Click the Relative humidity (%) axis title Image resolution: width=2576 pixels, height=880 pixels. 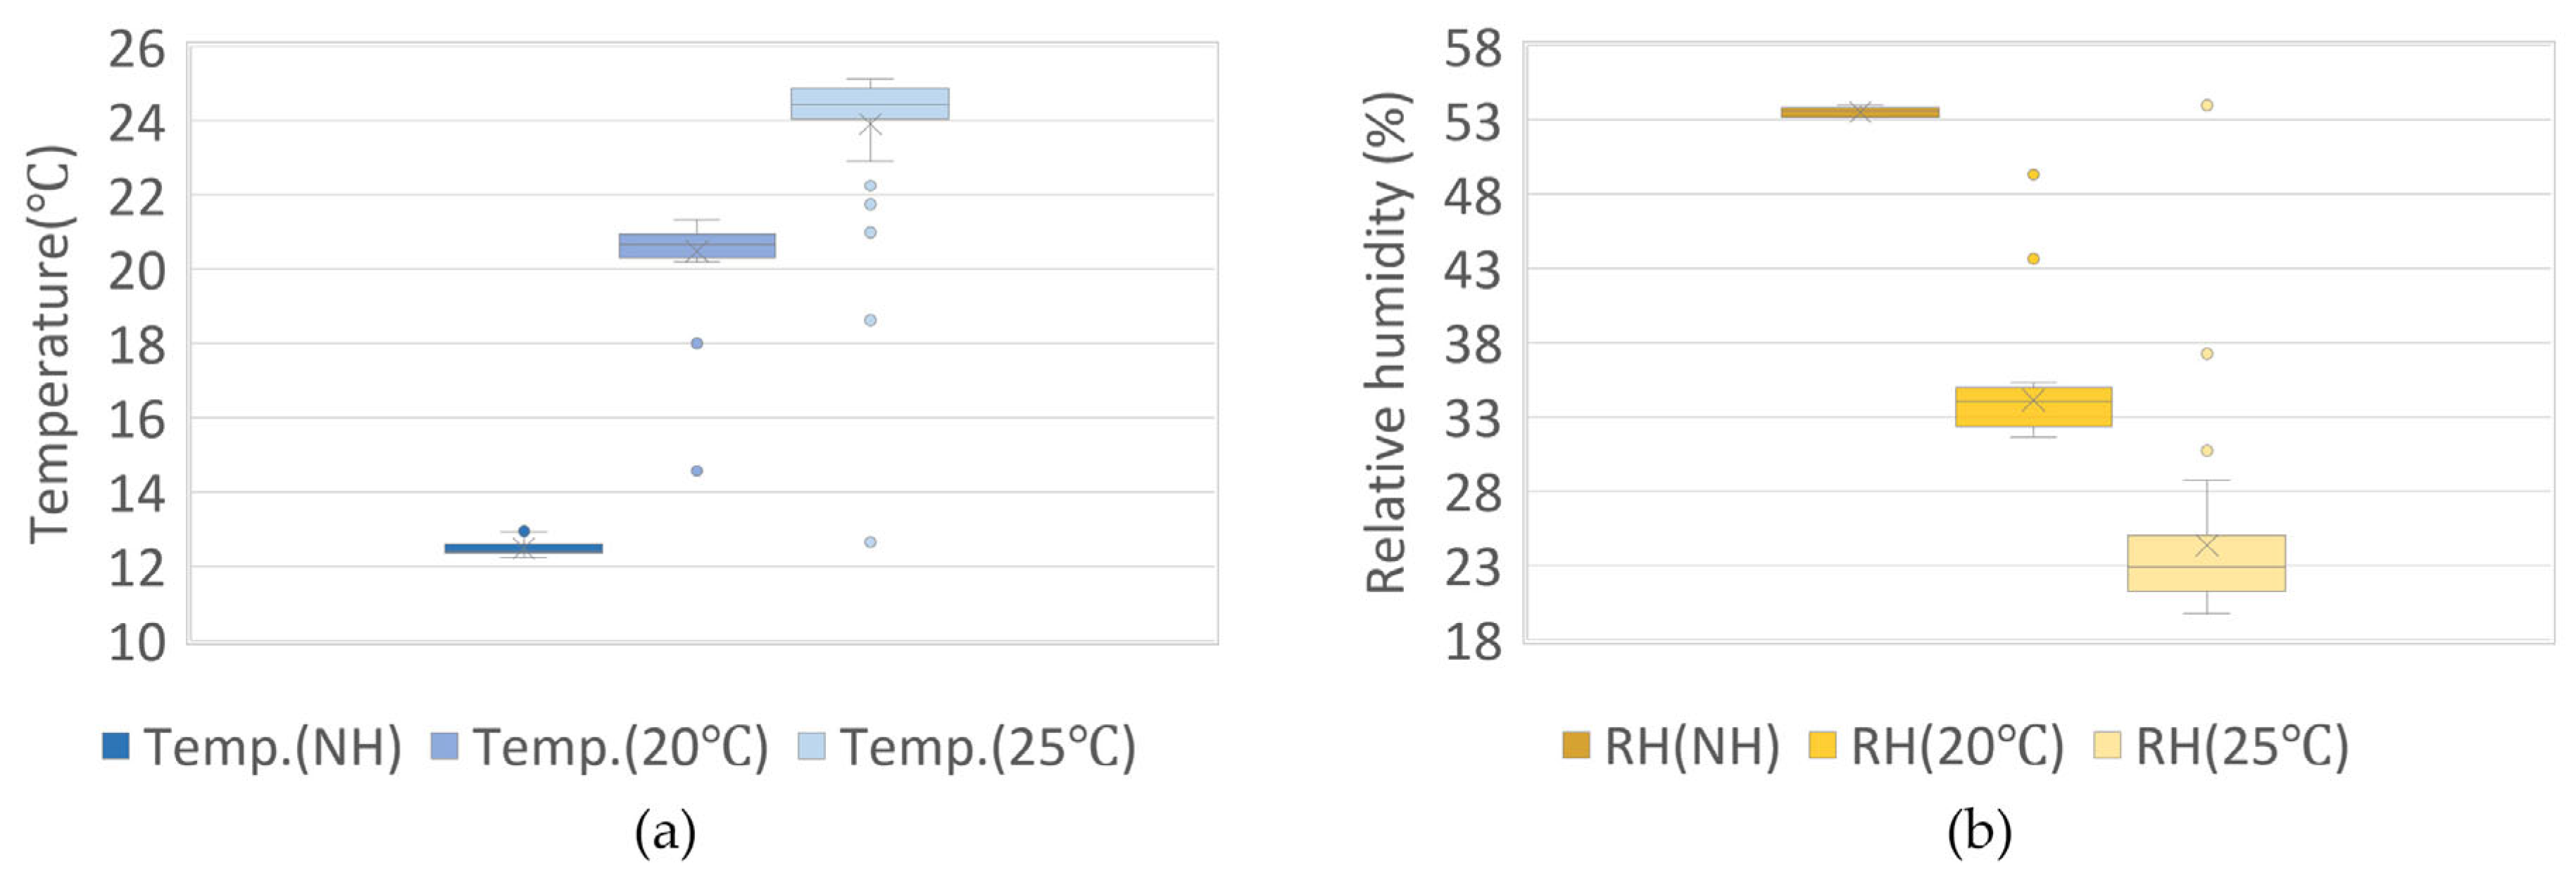coord(1387,343)
